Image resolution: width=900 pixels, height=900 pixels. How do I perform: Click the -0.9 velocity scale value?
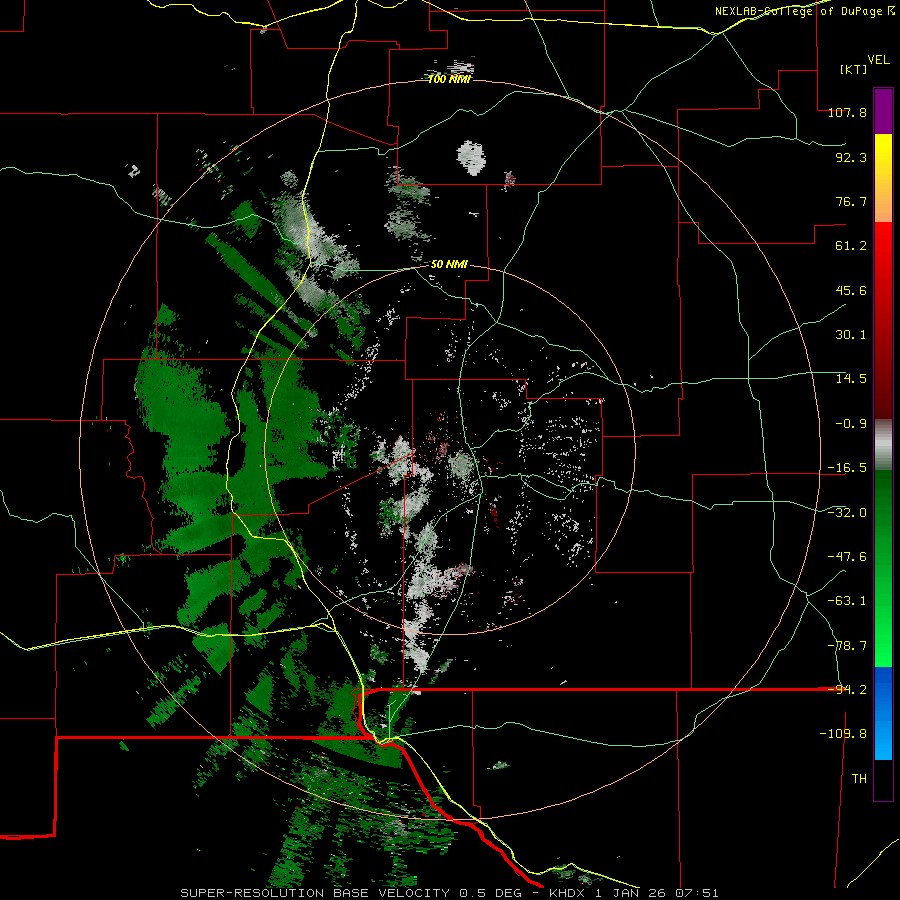pos(851,424)
